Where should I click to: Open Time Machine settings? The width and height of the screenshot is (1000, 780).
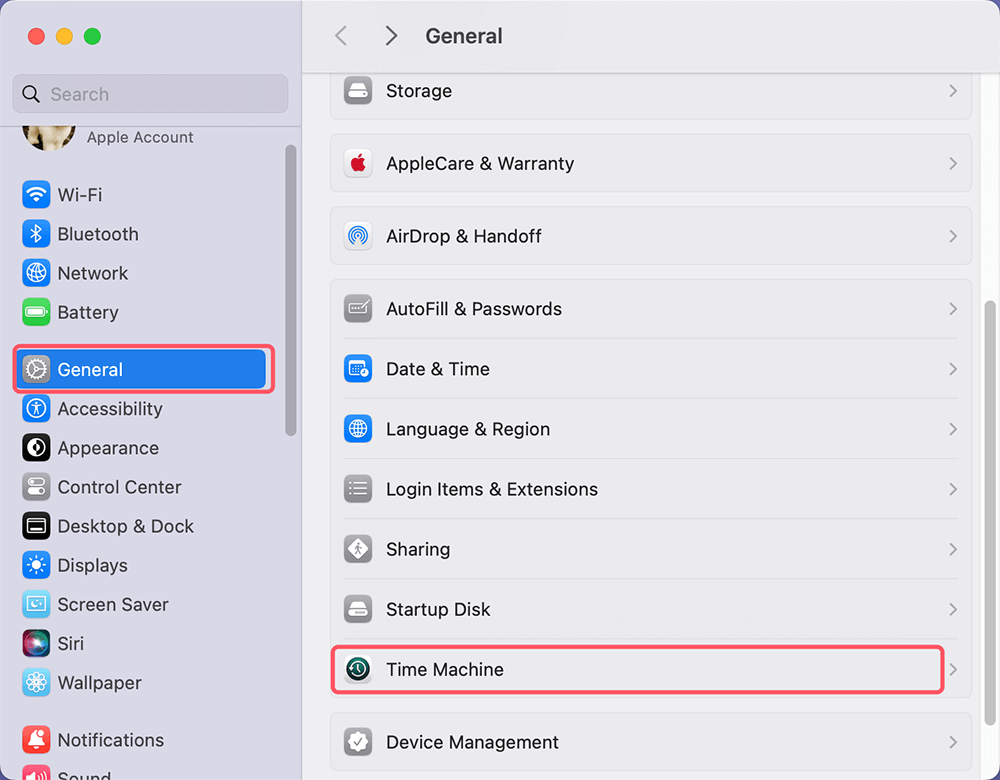pyautogui.click(x=637, y=670)
